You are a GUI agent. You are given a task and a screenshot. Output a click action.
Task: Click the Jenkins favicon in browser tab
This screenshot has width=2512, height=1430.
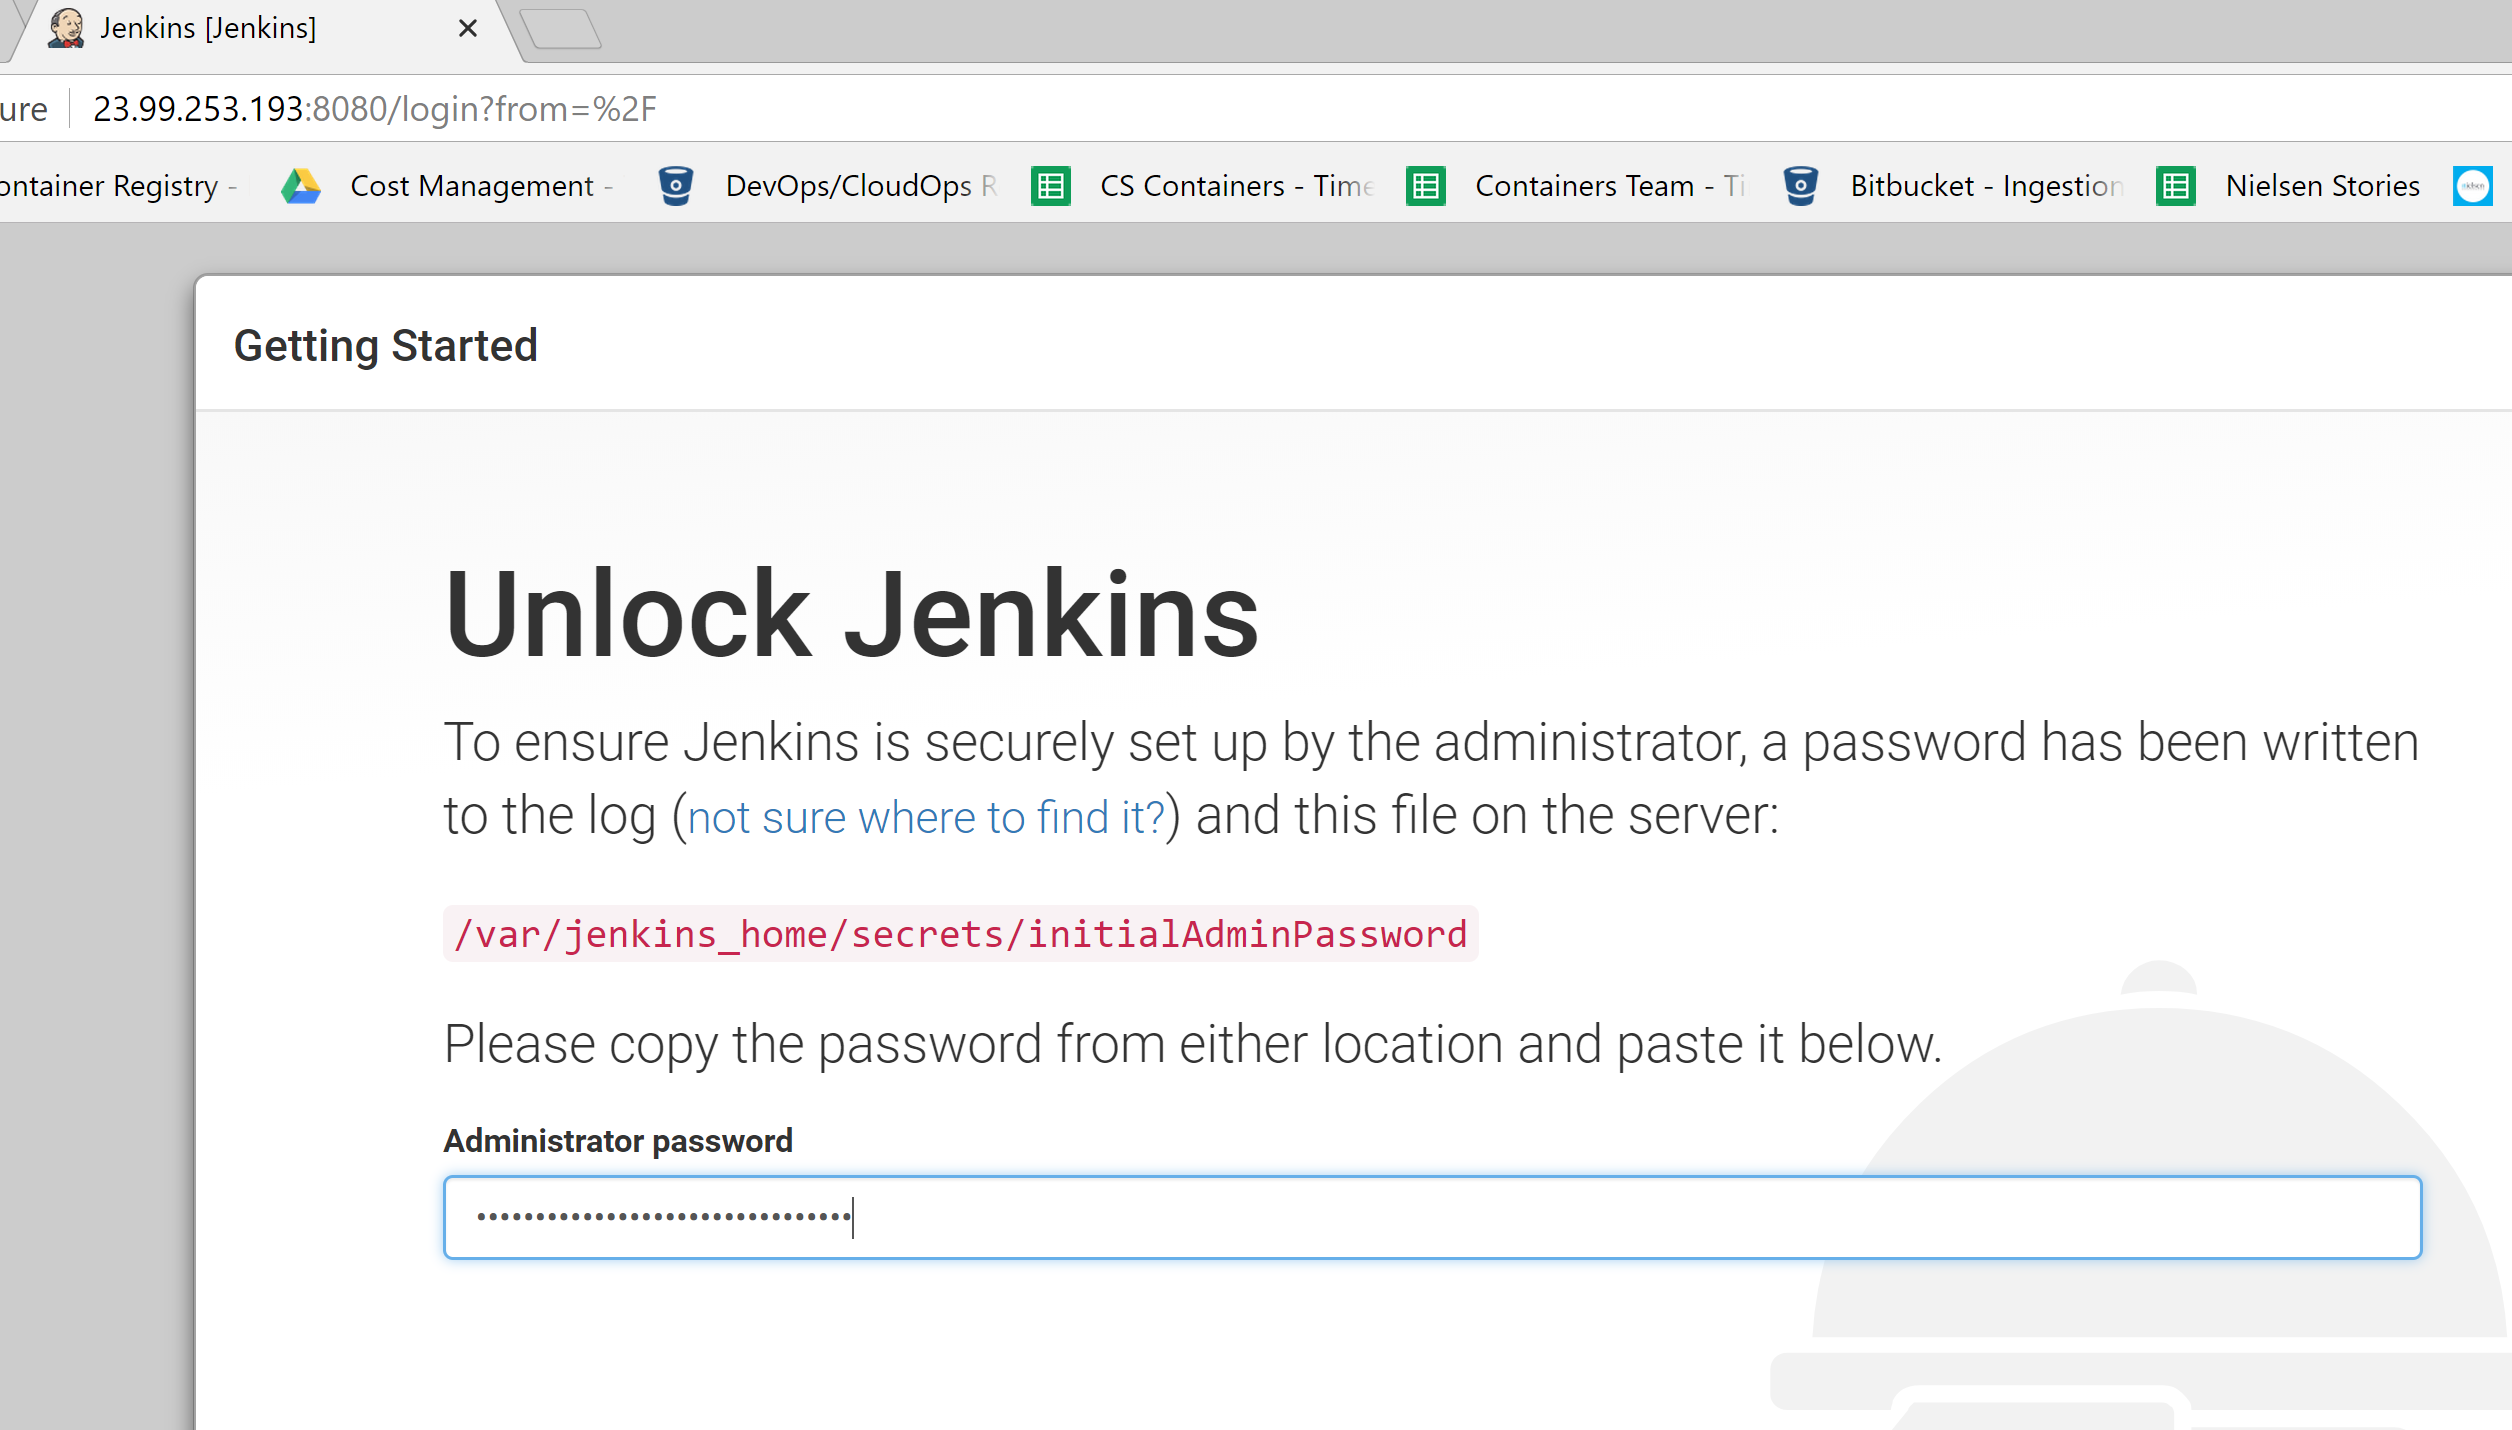click(66, 28)
